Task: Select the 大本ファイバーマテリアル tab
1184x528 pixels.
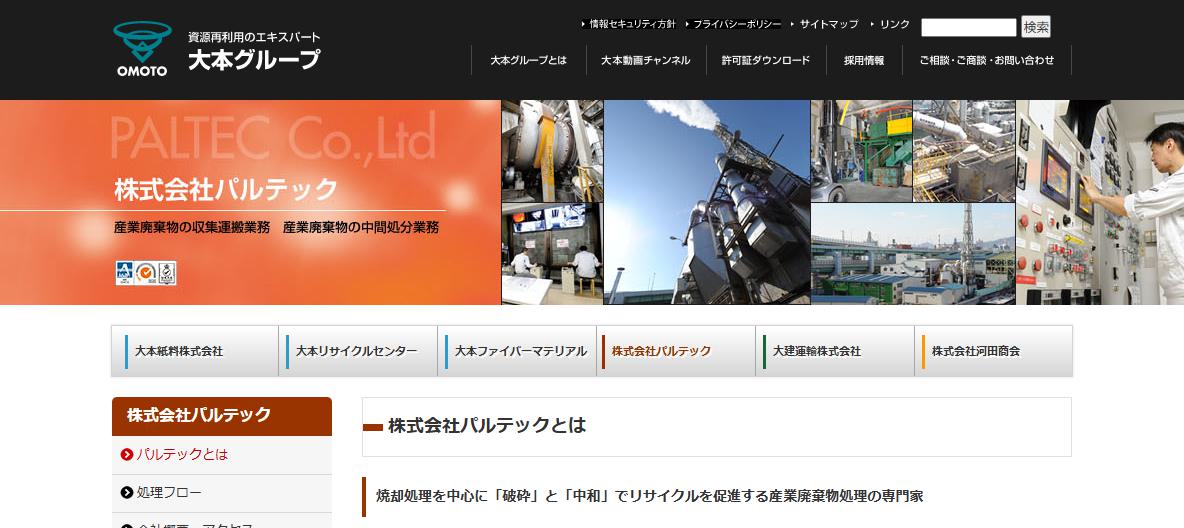Action: click(x=517, y=351)
